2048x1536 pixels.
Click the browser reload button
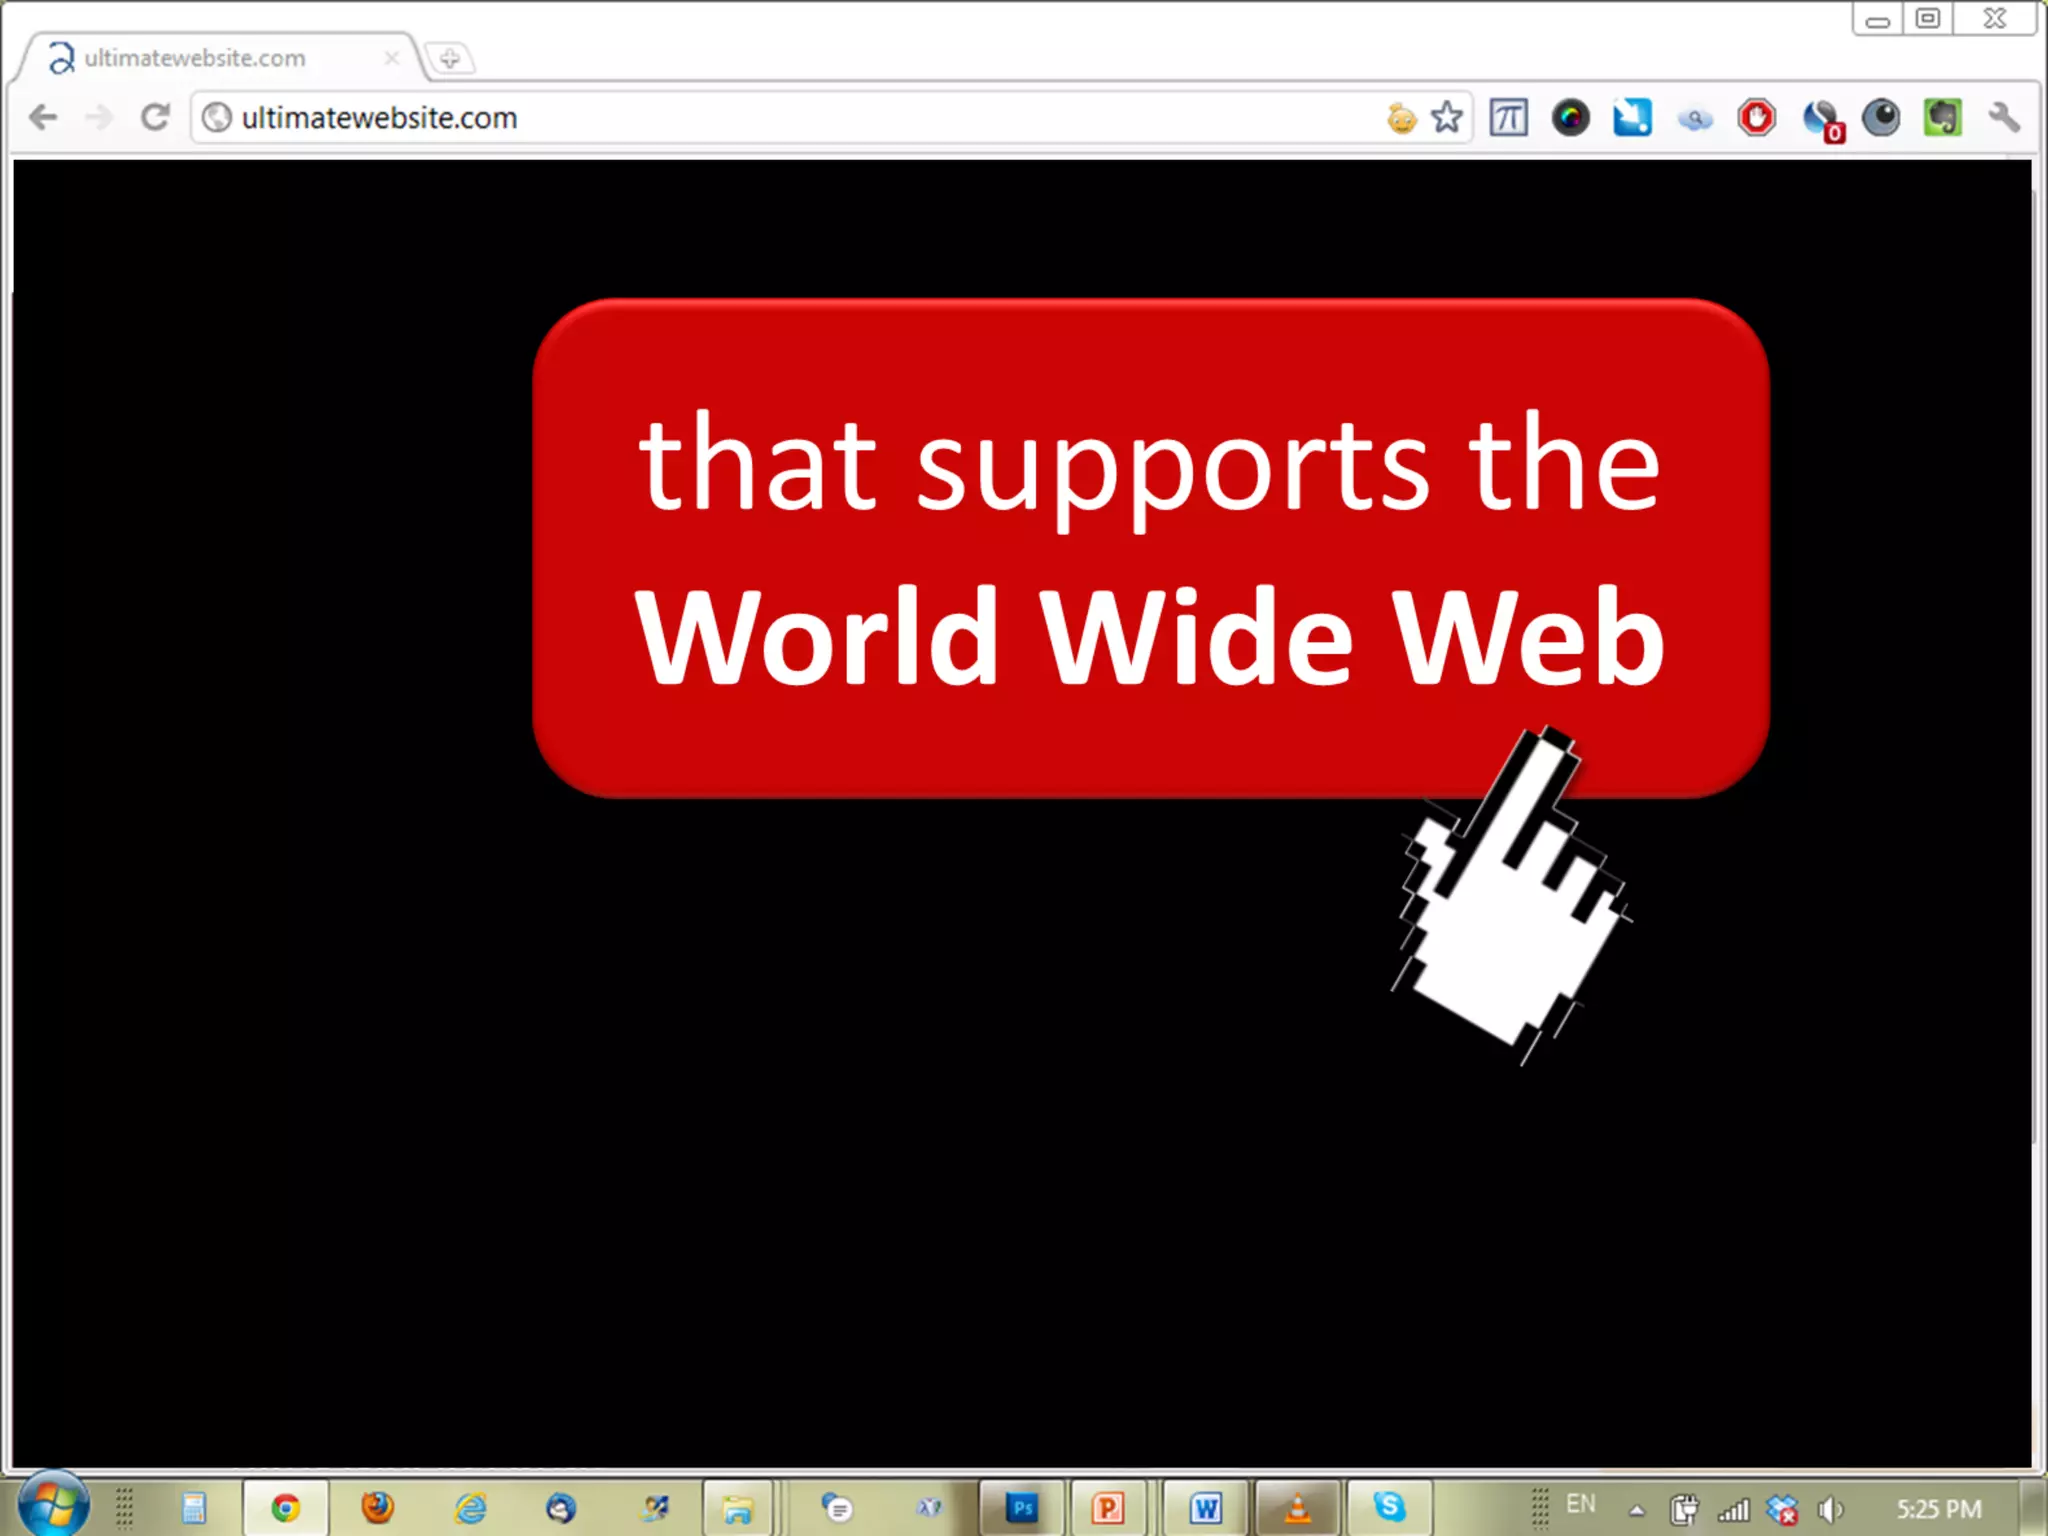(x=154, y=118)
